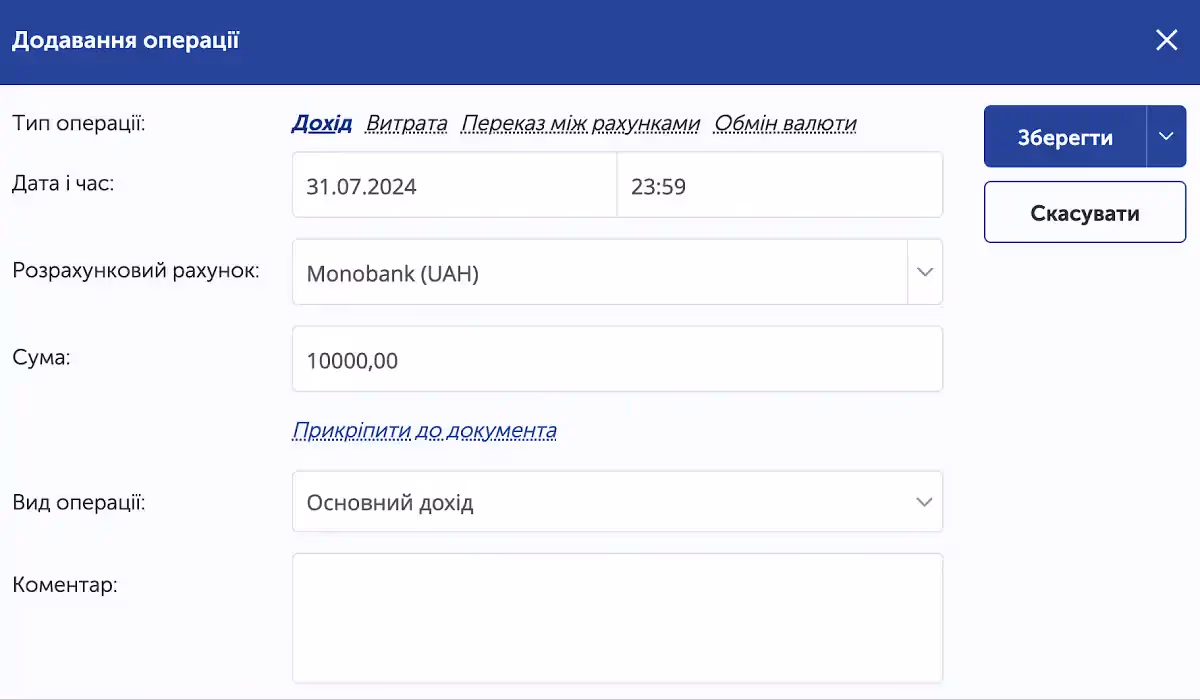Image resolution: width=1200 pixels, height=700 pixels.
Task: Expand save options beside the Зберегти button
Action: click(1166, 136)
